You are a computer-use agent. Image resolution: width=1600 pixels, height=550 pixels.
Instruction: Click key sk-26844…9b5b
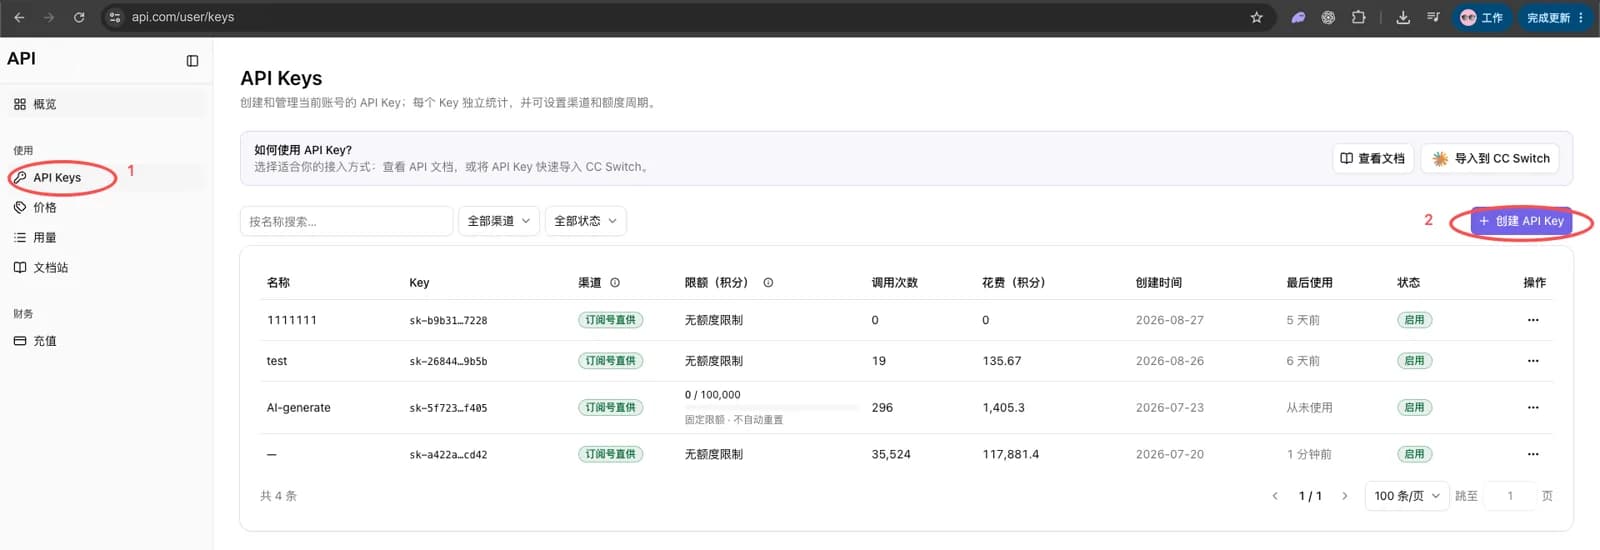448,361
